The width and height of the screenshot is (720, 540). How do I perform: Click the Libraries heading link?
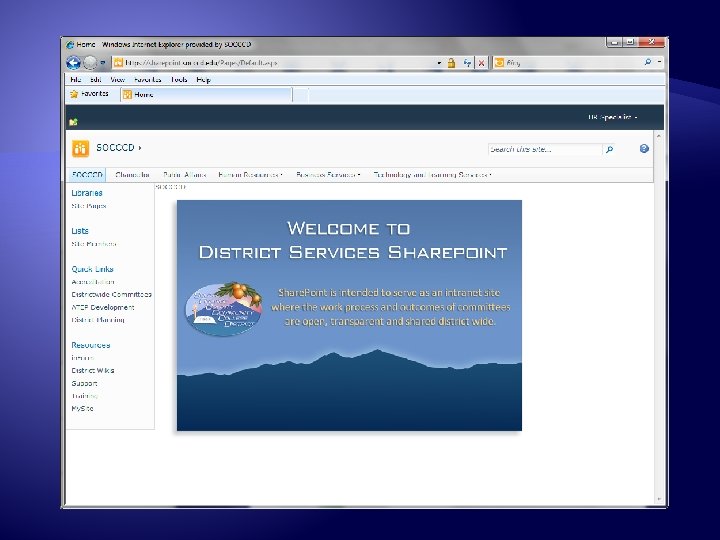point(87,193)
